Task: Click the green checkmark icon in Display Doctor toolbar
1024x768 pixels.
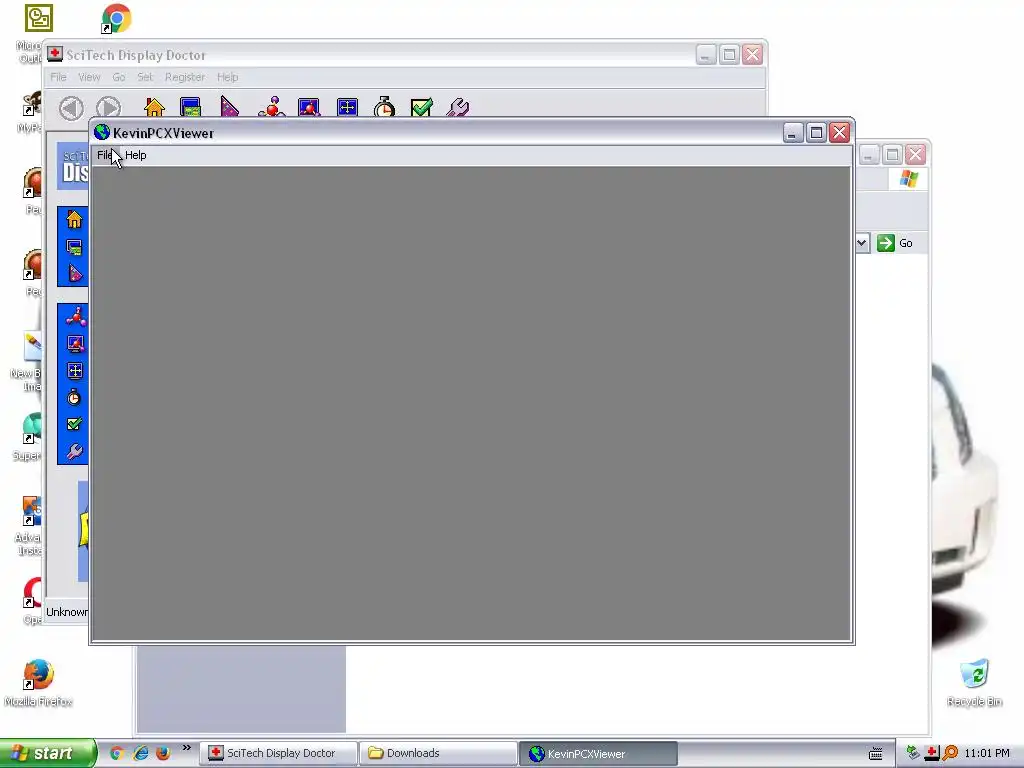Action: pyautogui.click(x=422, y=107)
